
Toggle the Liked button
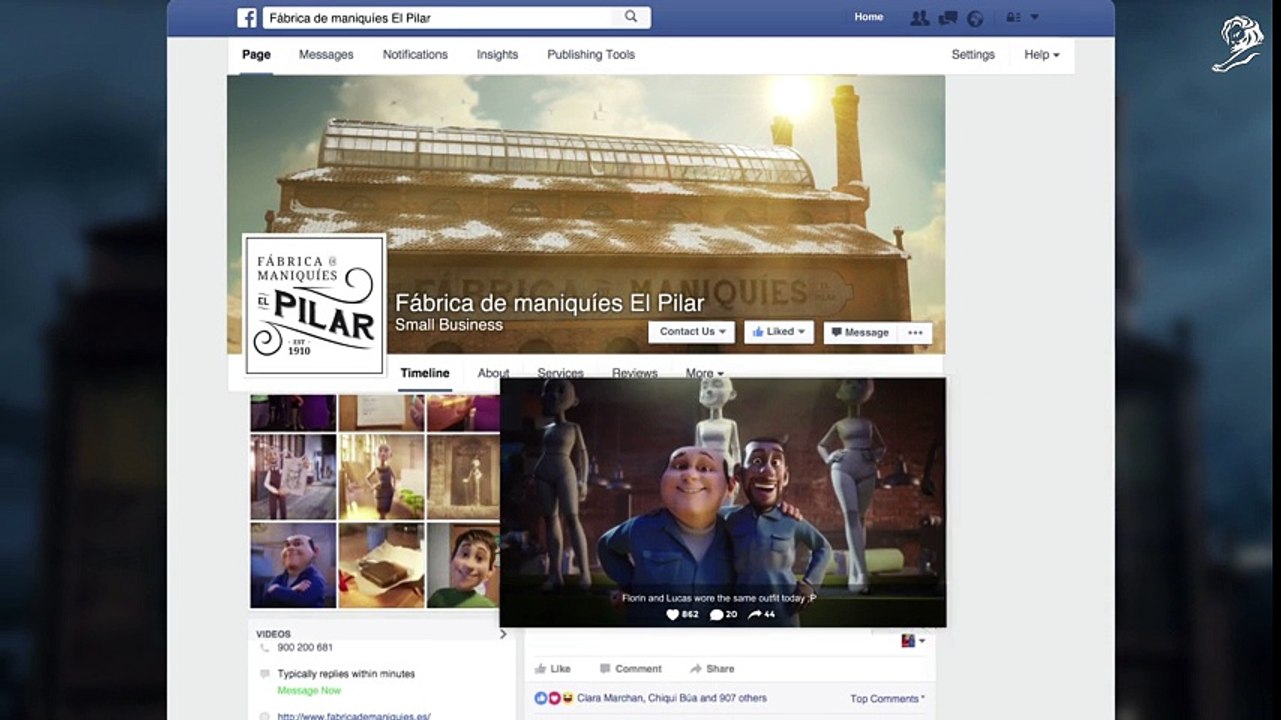779,332
